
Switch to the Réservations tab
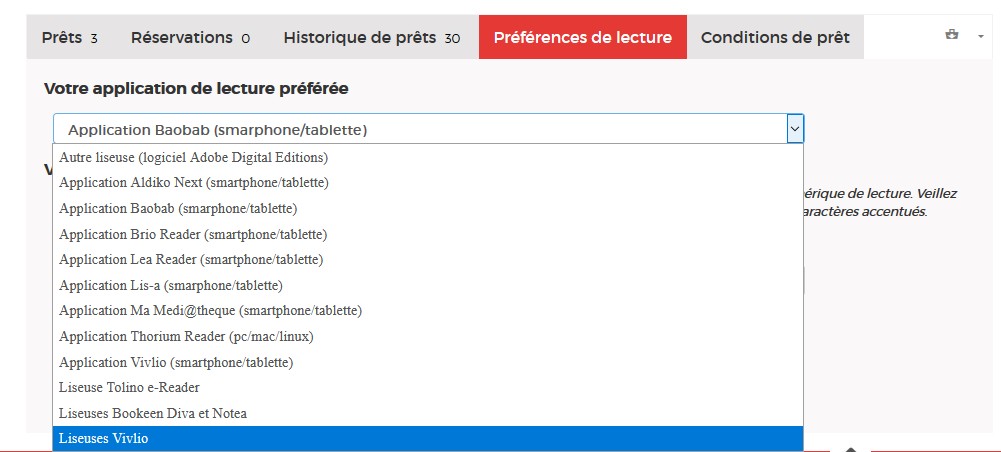[190, 38]
